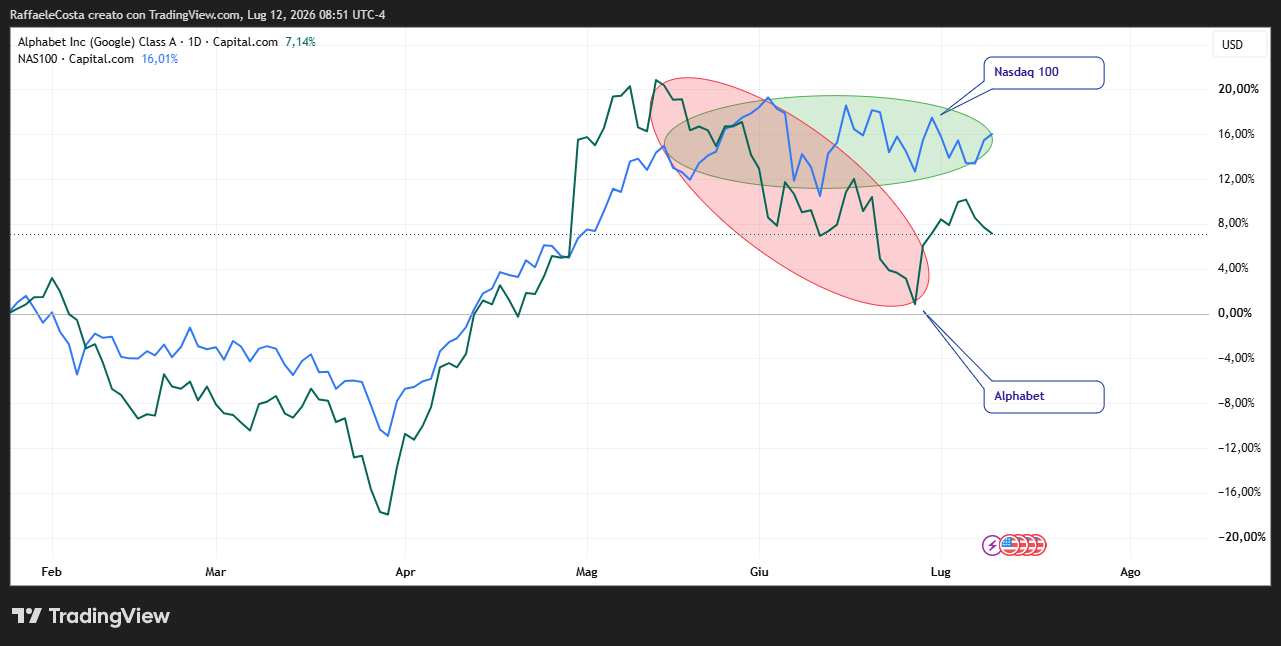
Task: Click the Apr label on time axis
Action: click(404, 573)
